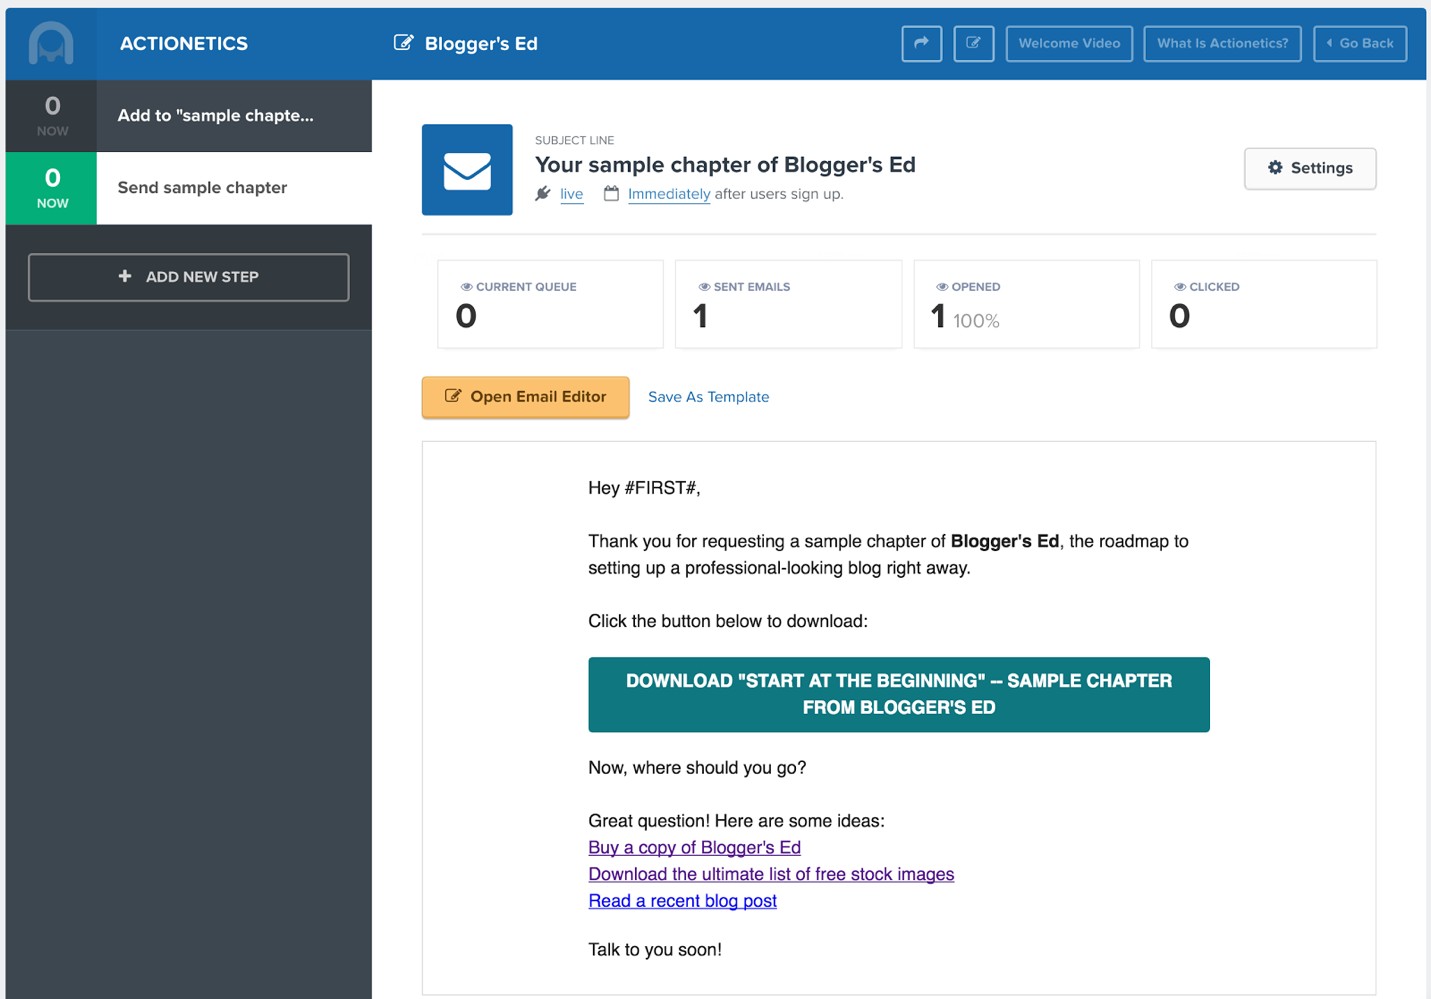The image size is (1431, 999).
Task: Click the 100% opened percentage
Action: 976,321
